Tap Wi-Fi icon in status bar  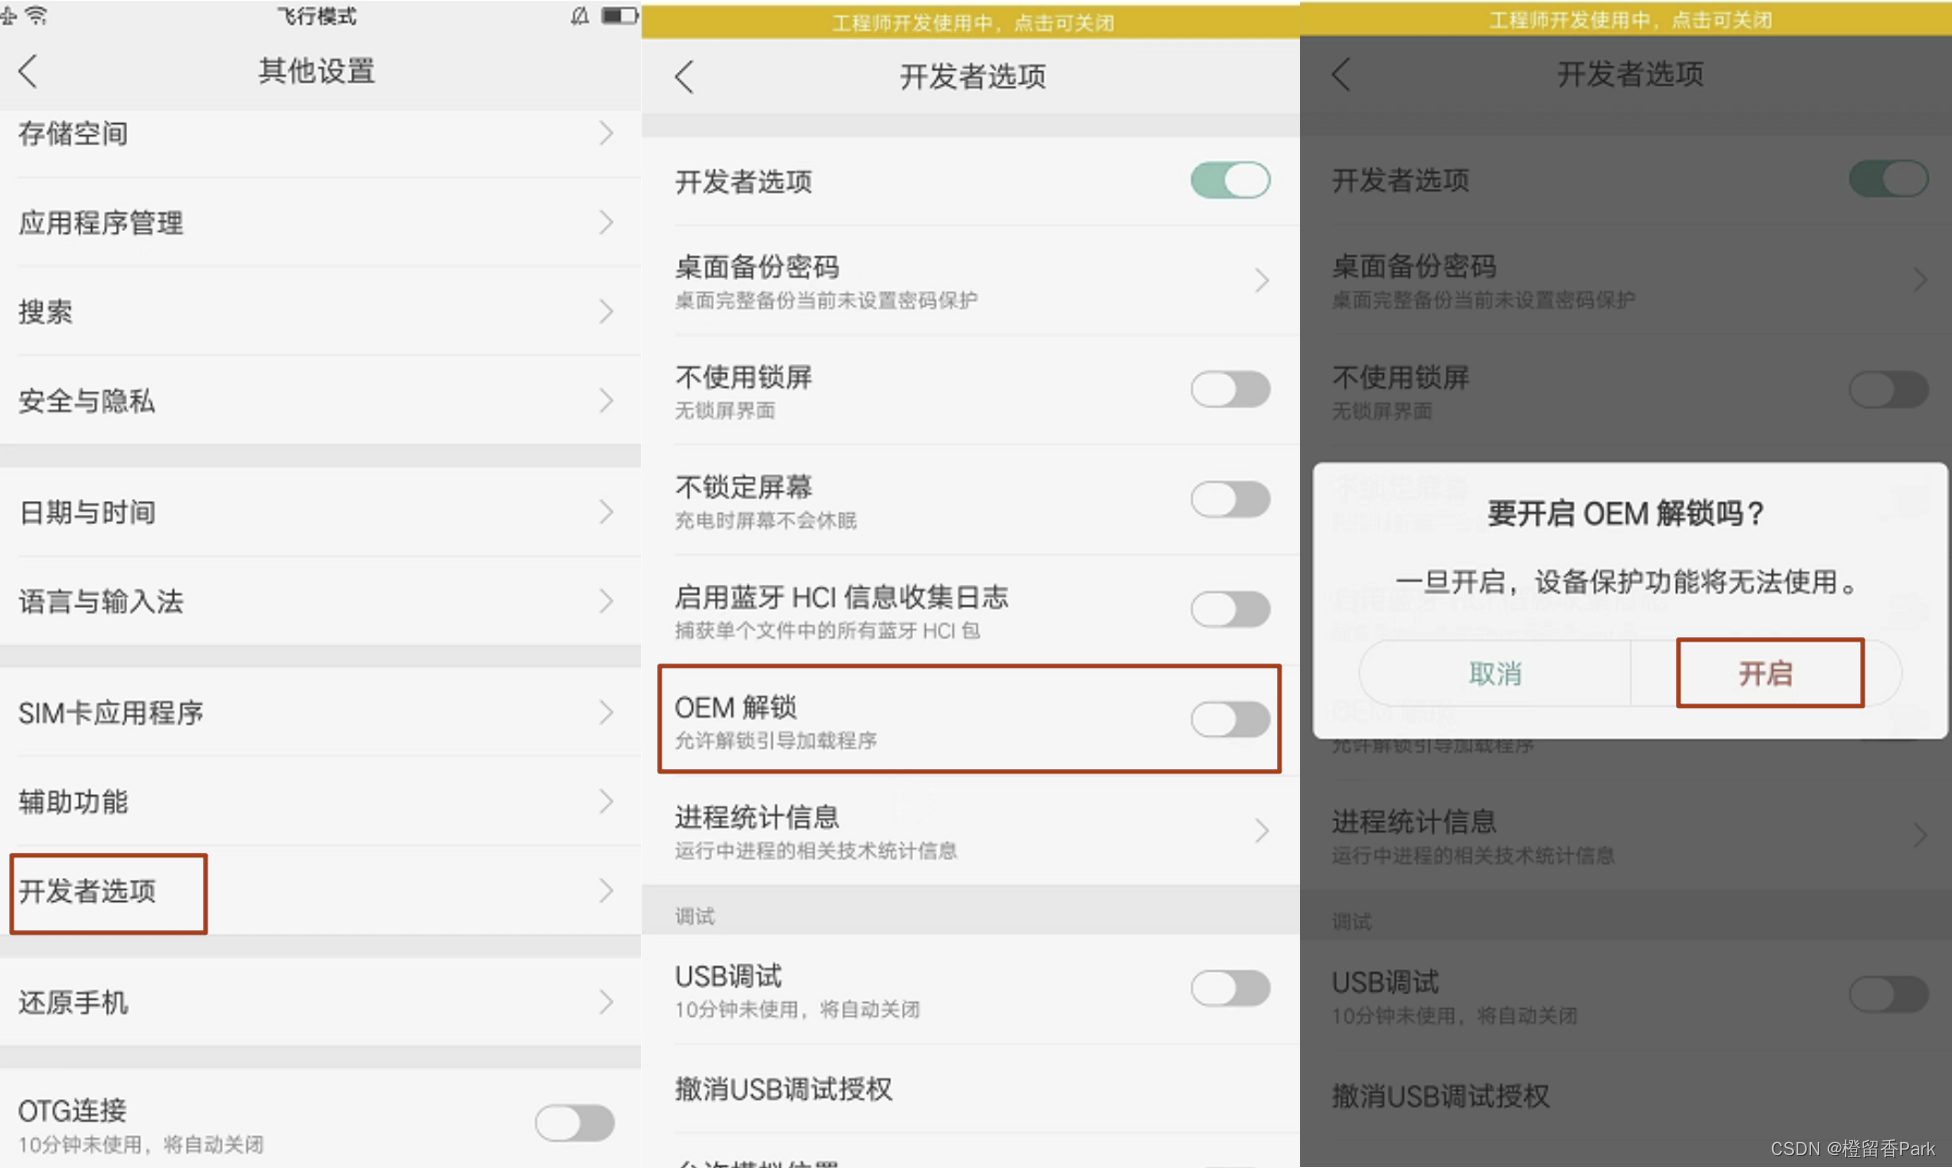[x=37, y=15]
